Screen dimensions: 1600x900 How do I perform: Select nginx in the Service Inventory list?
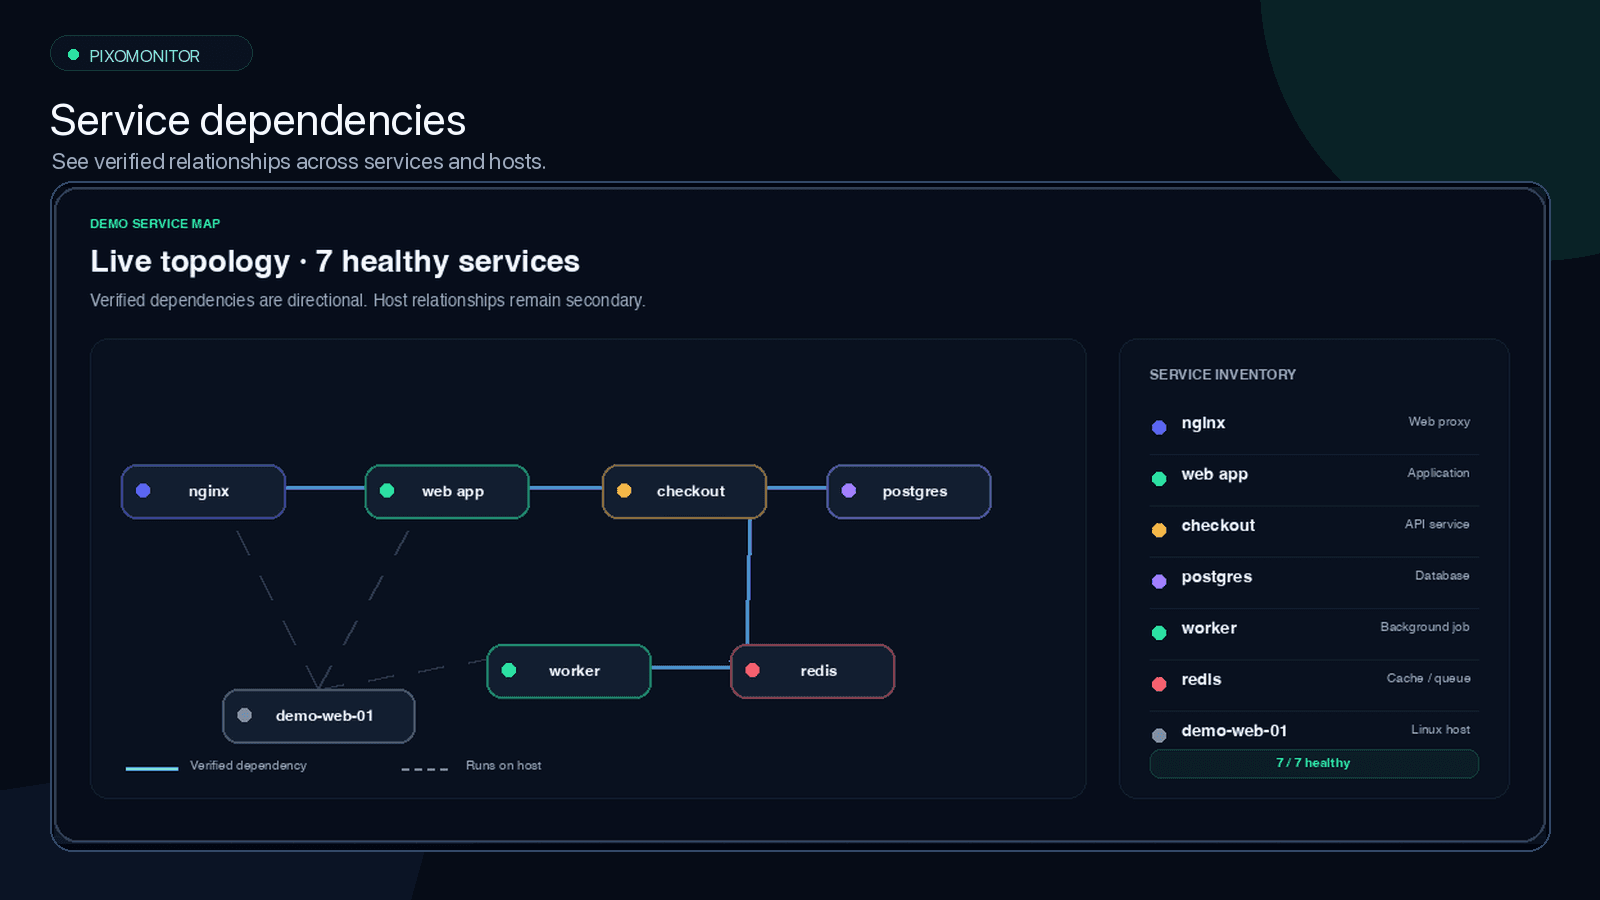pos(1314,424)
